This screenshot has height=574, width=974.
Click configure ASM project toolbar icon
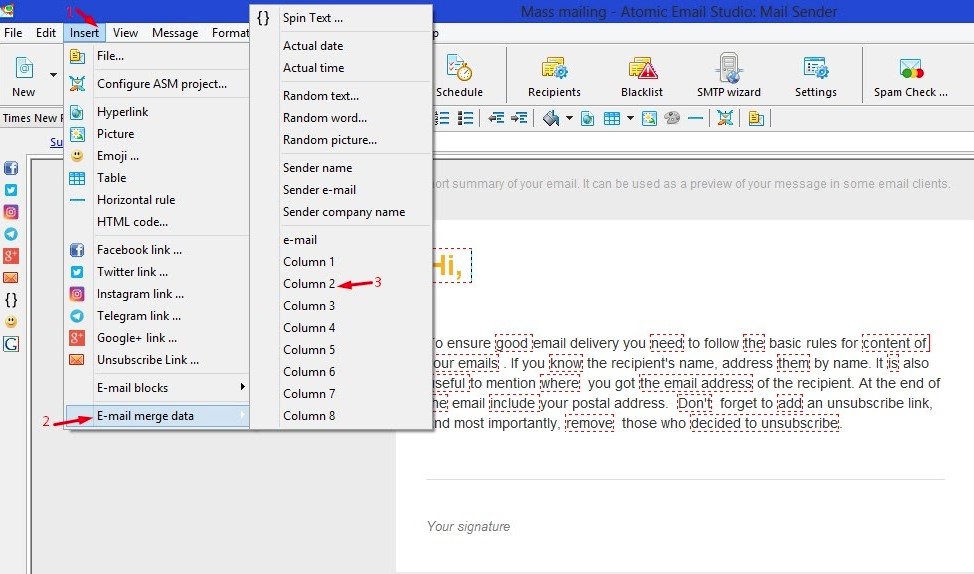[x=725, y=118]
